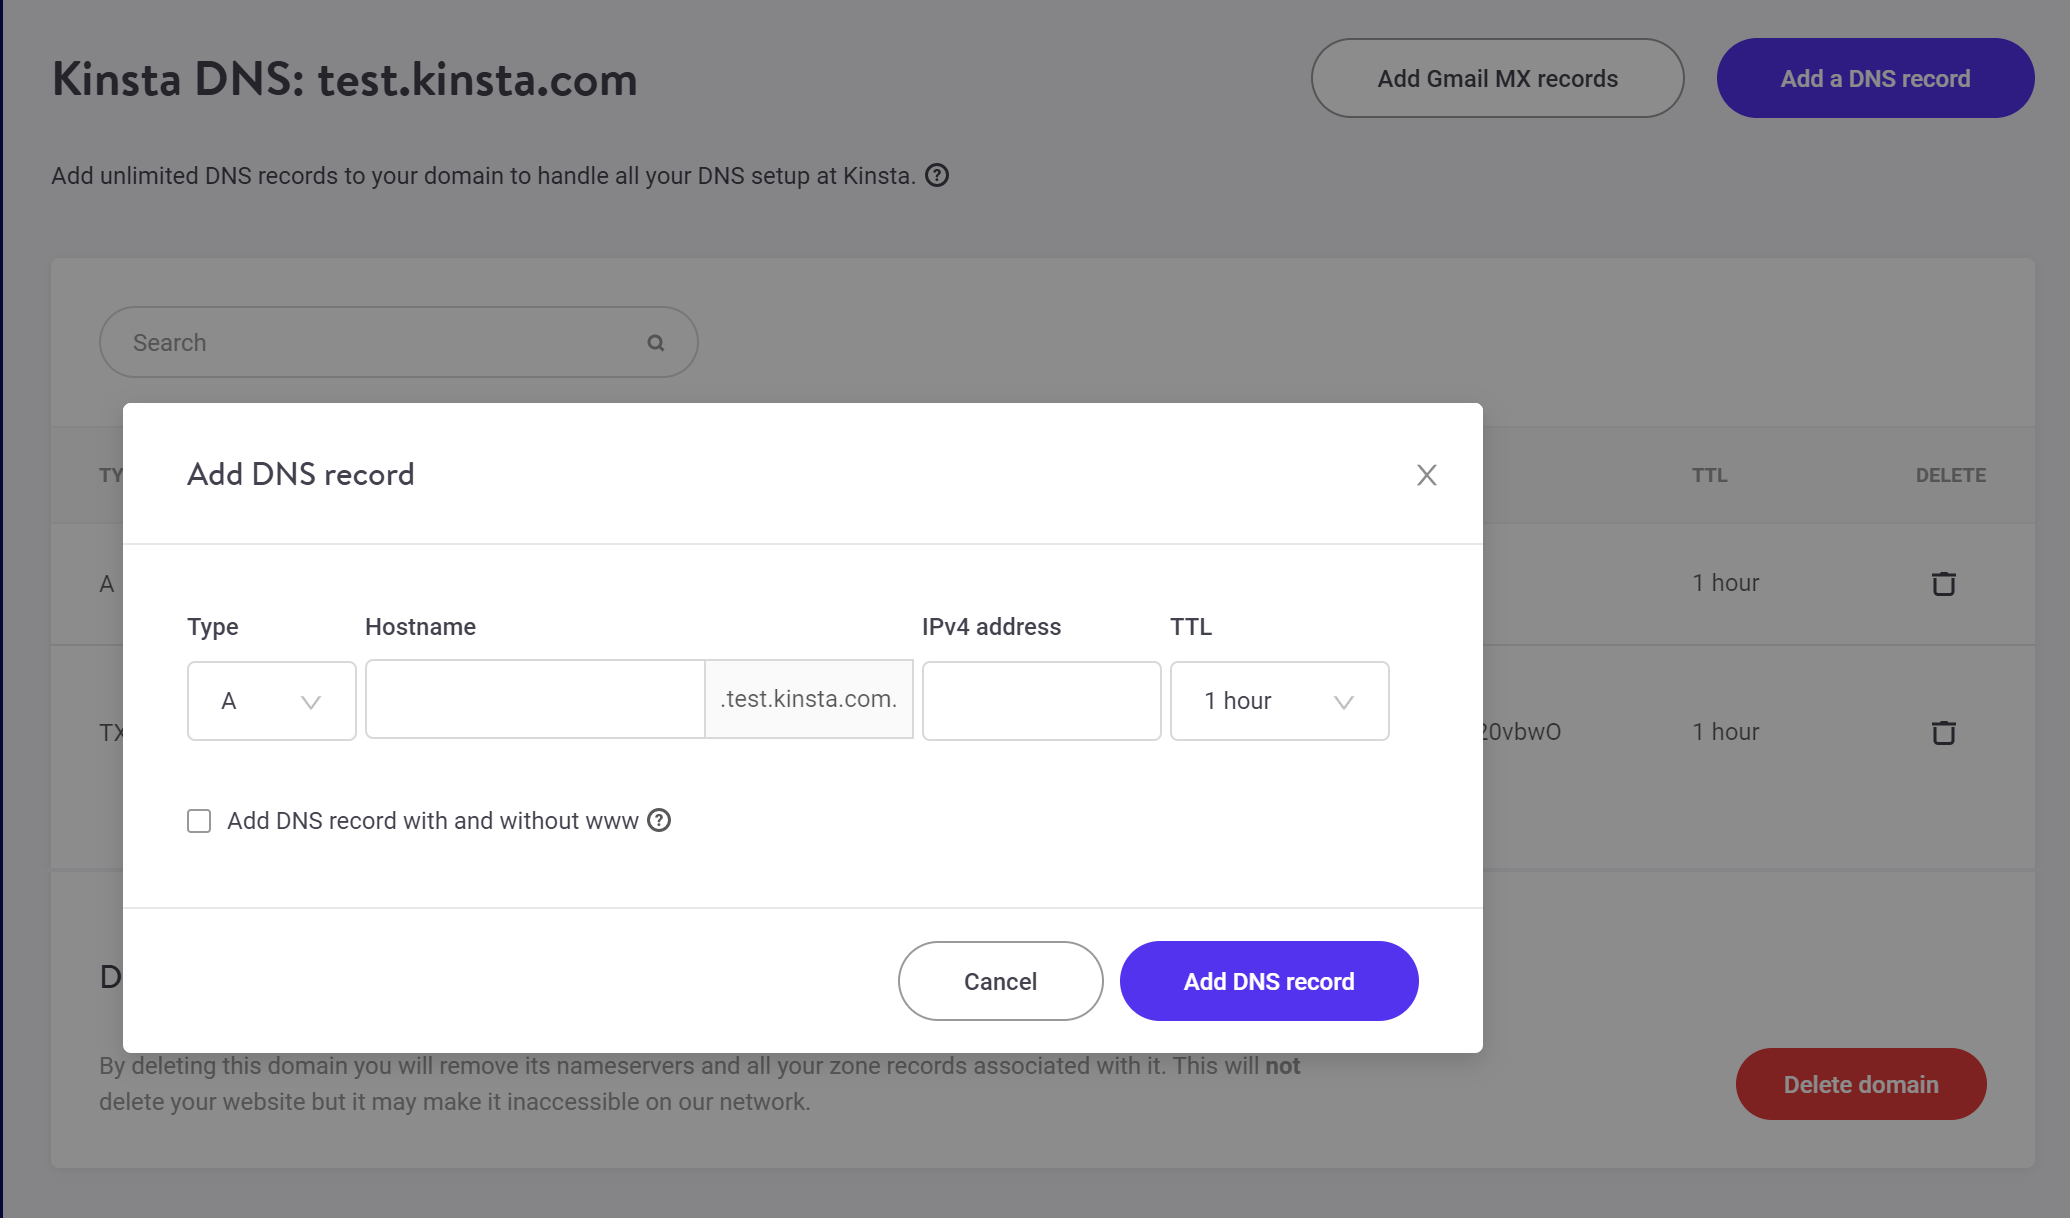Click the delete trash icon first row

click(1944, 583)
